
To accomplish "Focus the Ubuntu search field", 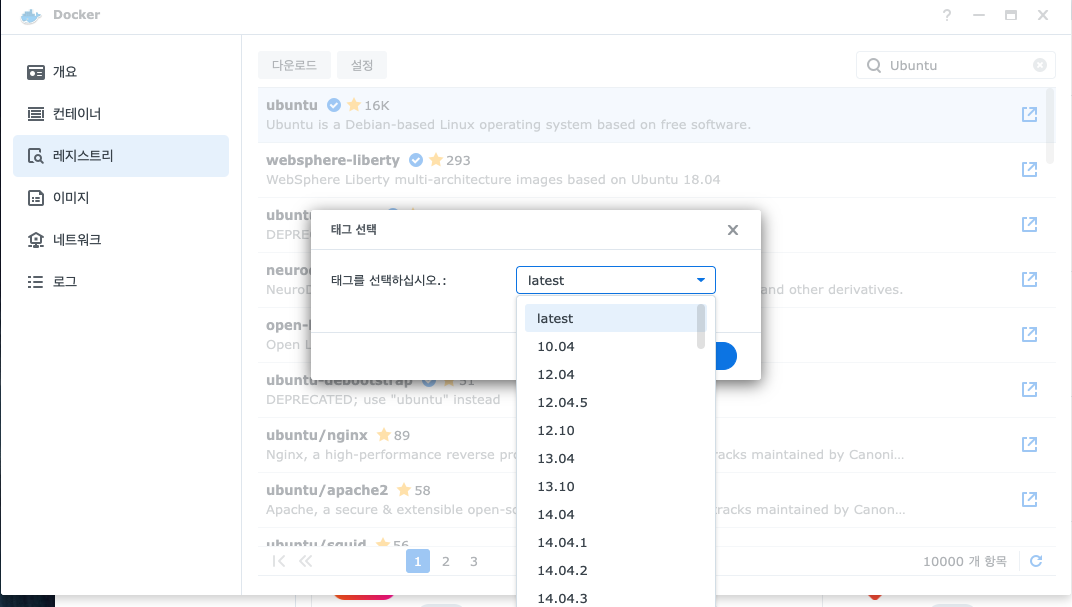I will pos(957,65).
